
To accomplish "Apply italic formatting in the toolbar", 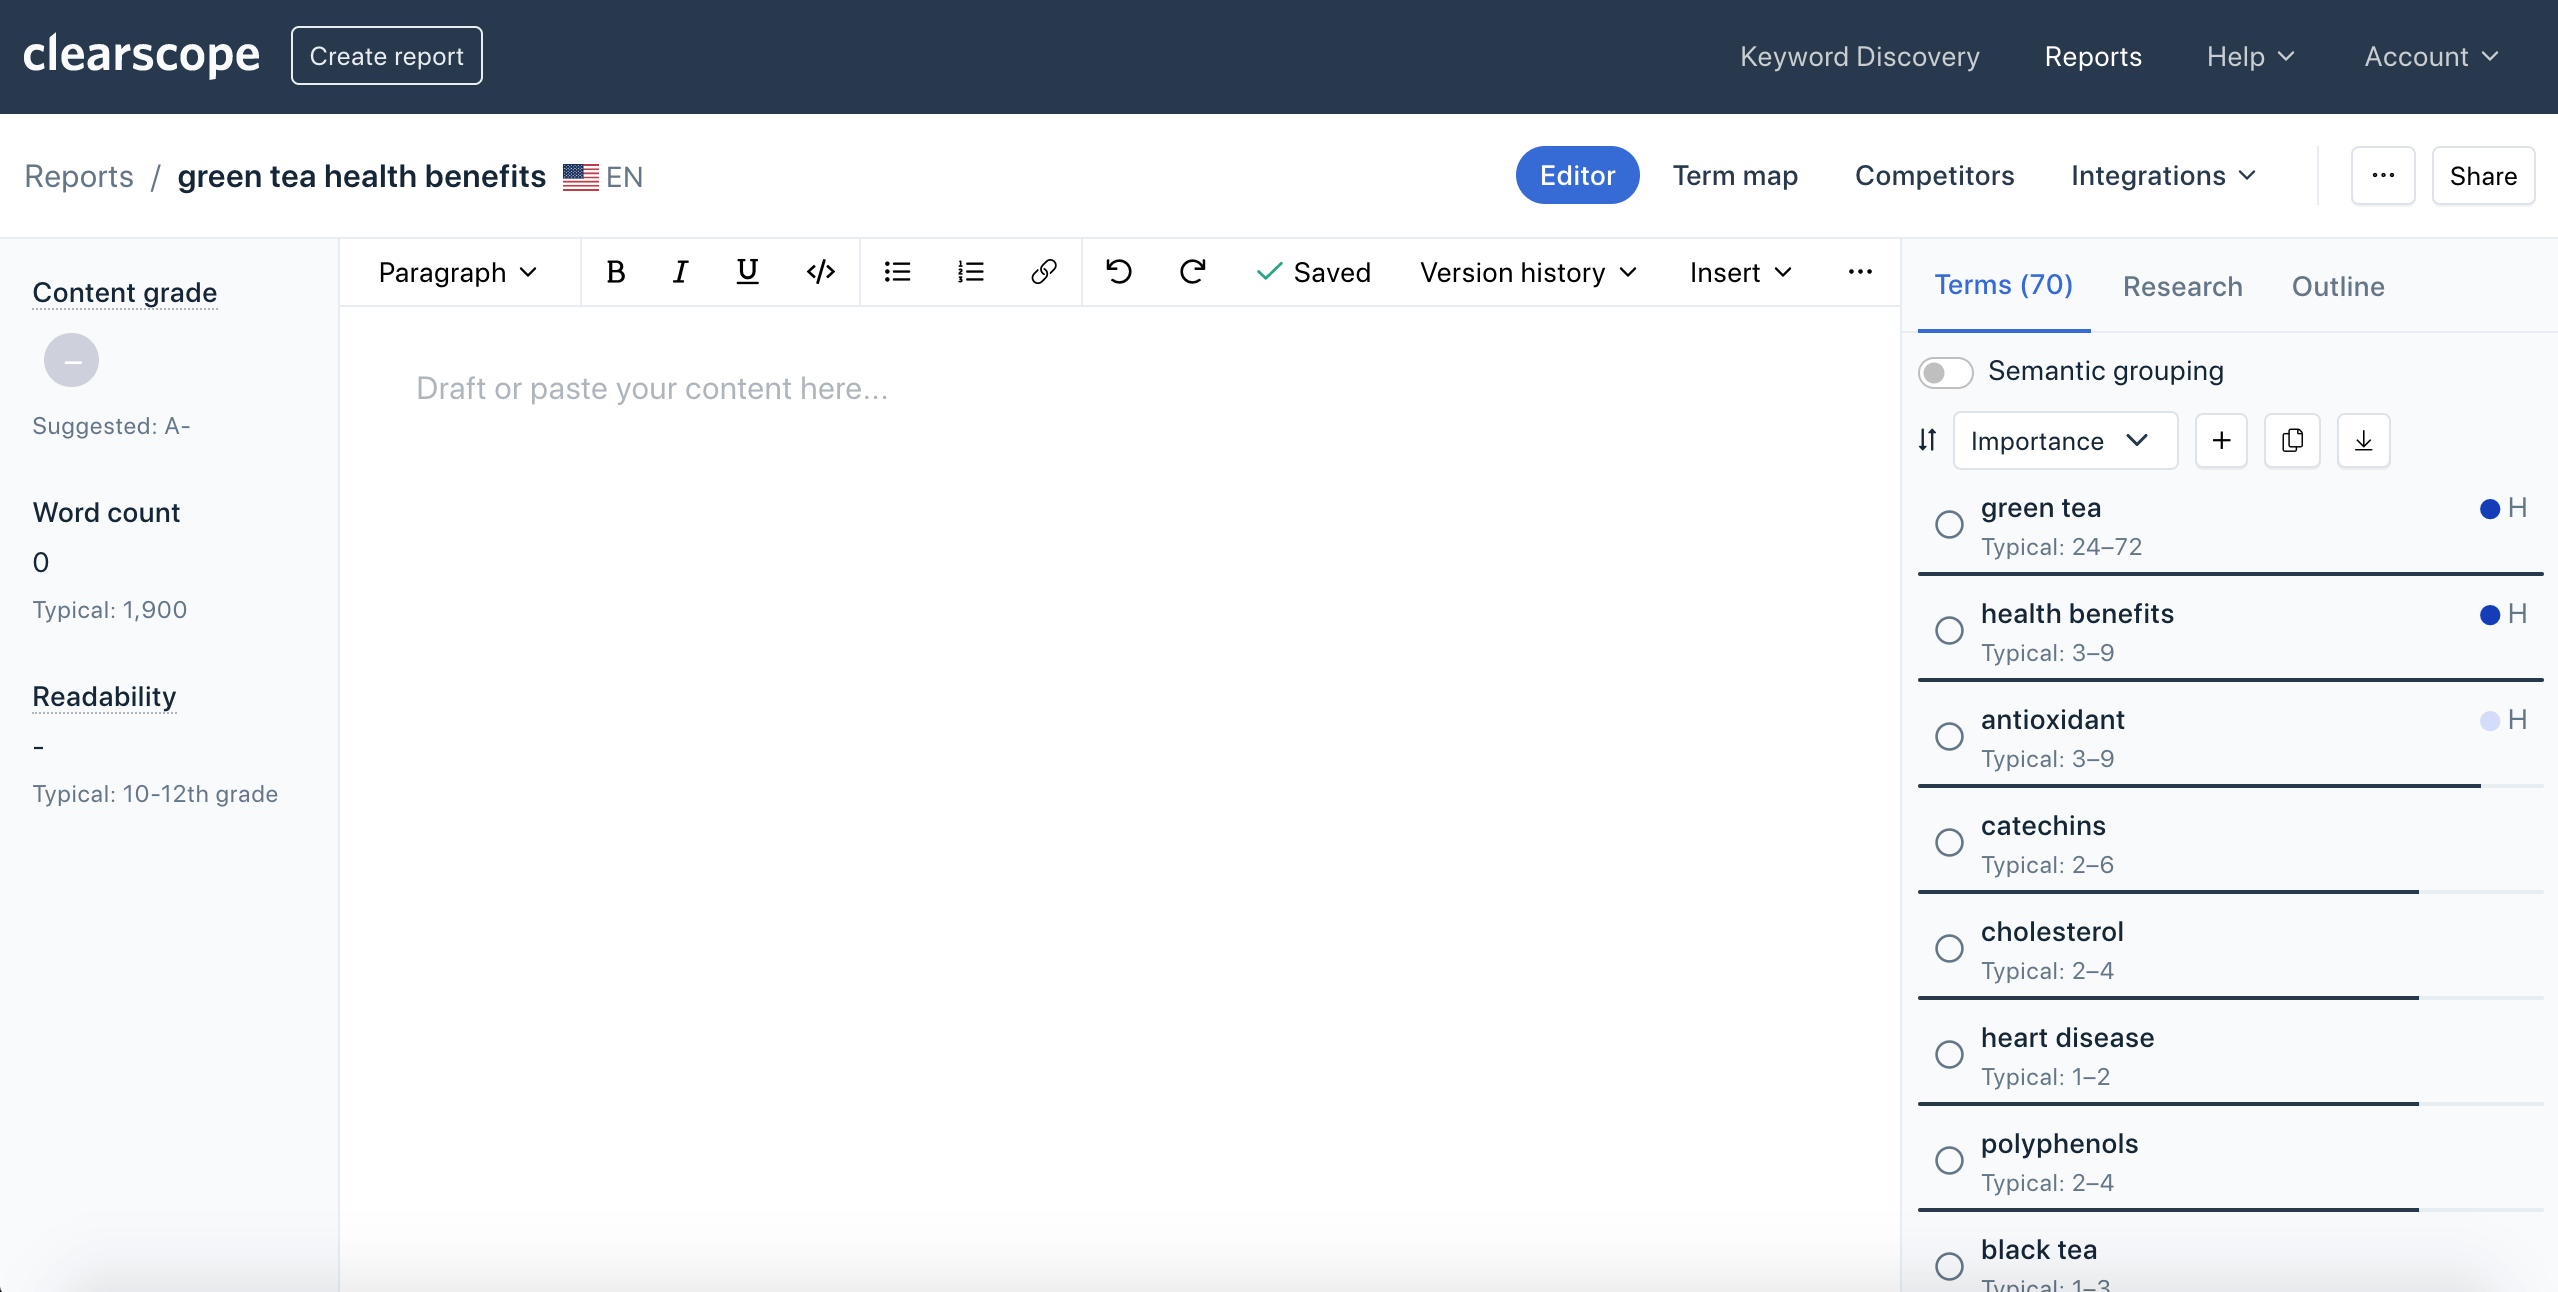I will [x=681, y=272].
